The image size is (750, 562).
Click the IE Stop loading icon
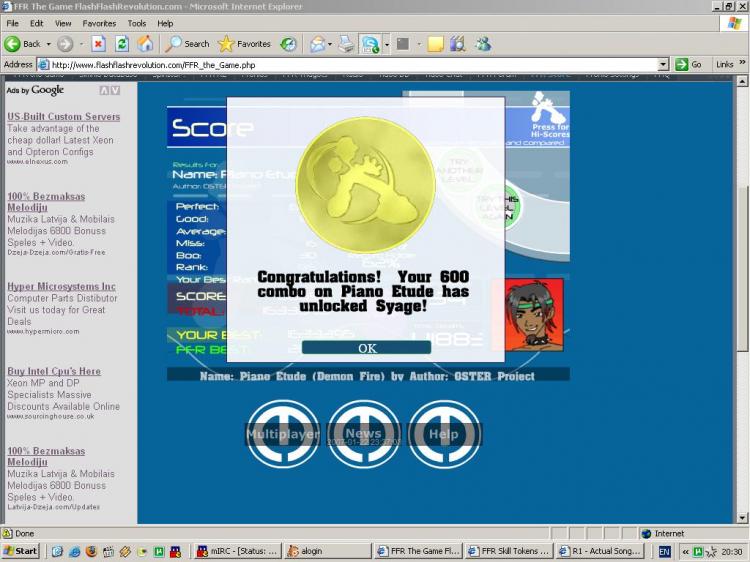click(x=98, y=44)
